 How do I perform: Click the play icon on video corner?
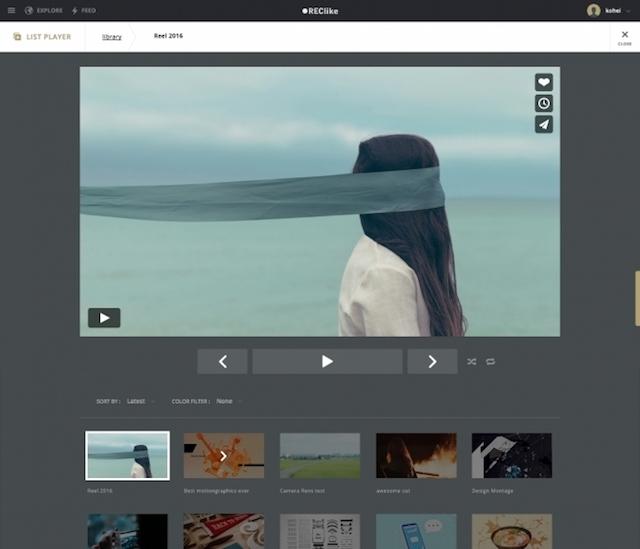(104, 318)
